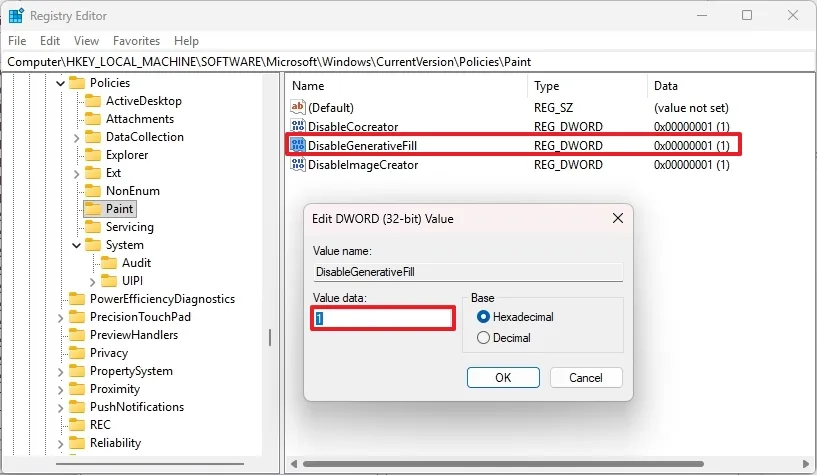Click the Servicing folder icon
The image size is (817, 475).
pyautogui.click(x=93, y=227)
